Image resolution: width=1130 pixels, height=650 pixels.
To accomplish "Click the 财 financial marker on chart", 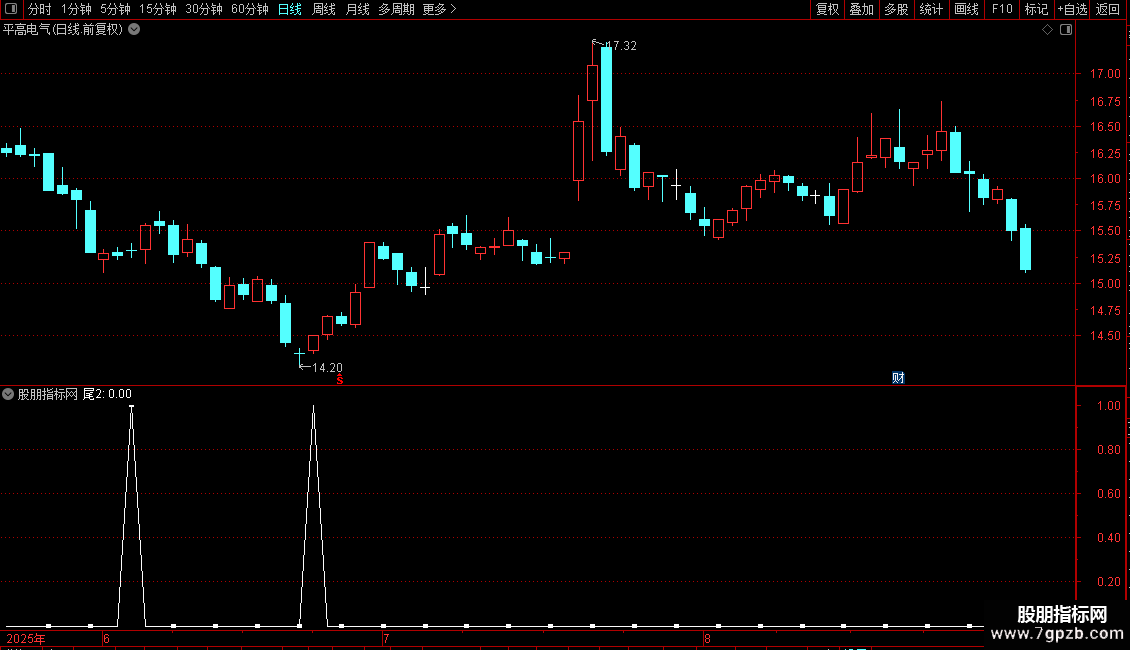I will 898,378.
